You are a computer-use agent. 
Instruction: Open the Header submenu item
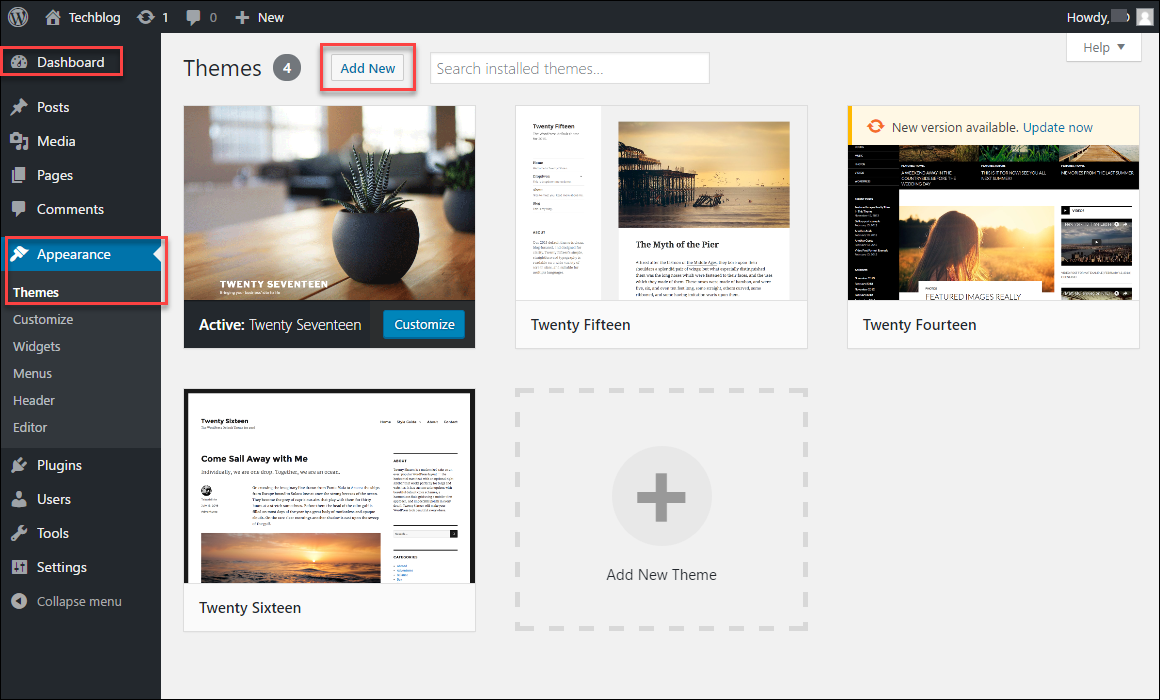[x=34, y=400]
